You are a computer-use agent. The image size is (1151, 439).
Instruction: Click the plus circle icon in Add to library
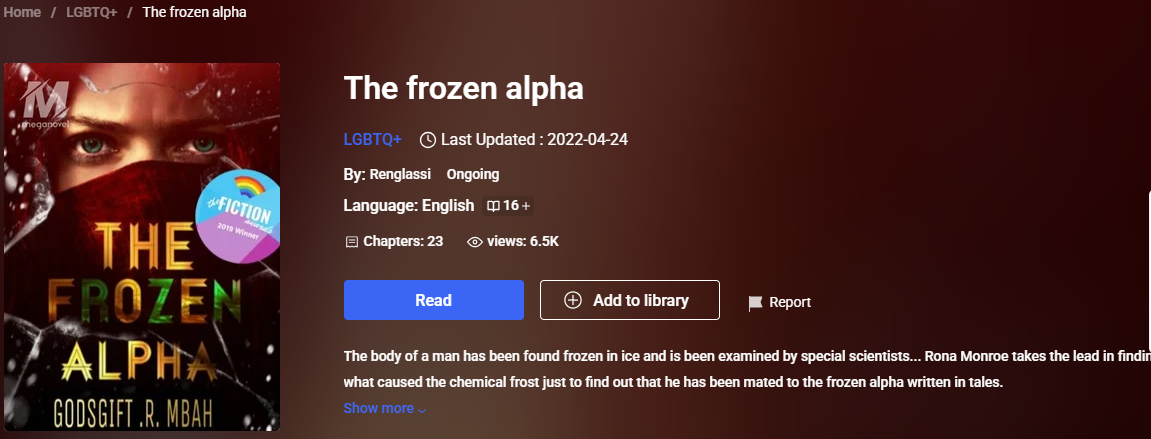point(573,300)
